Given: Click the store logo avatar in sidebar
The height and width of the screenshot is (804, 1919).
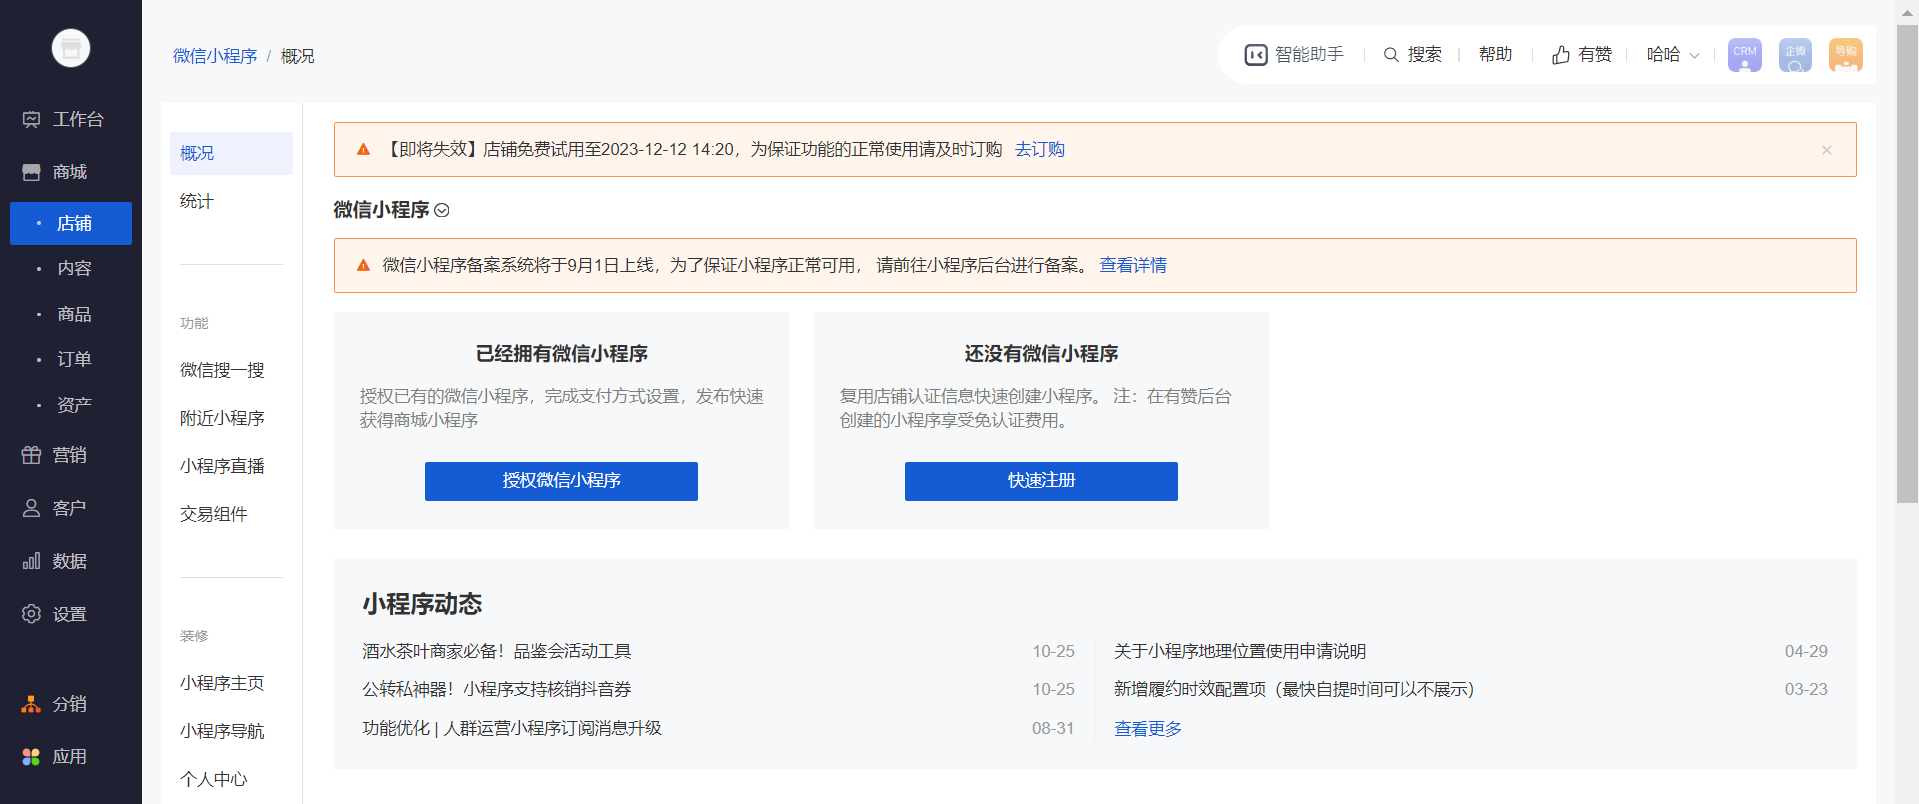Looking at the screenshot, I should [71, 48].
